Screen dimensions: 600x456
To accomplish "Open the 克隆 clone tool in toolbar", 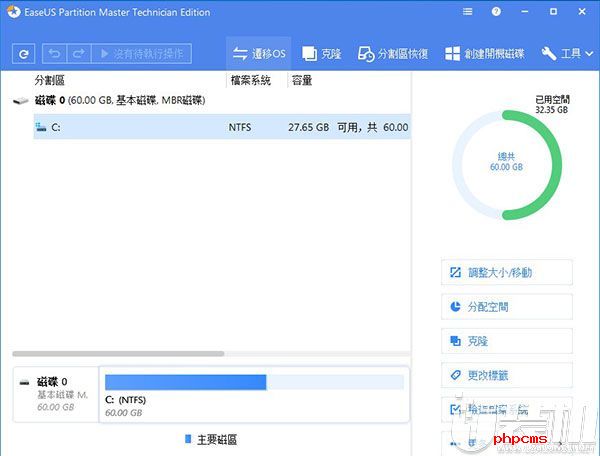I will coord(321,54).
